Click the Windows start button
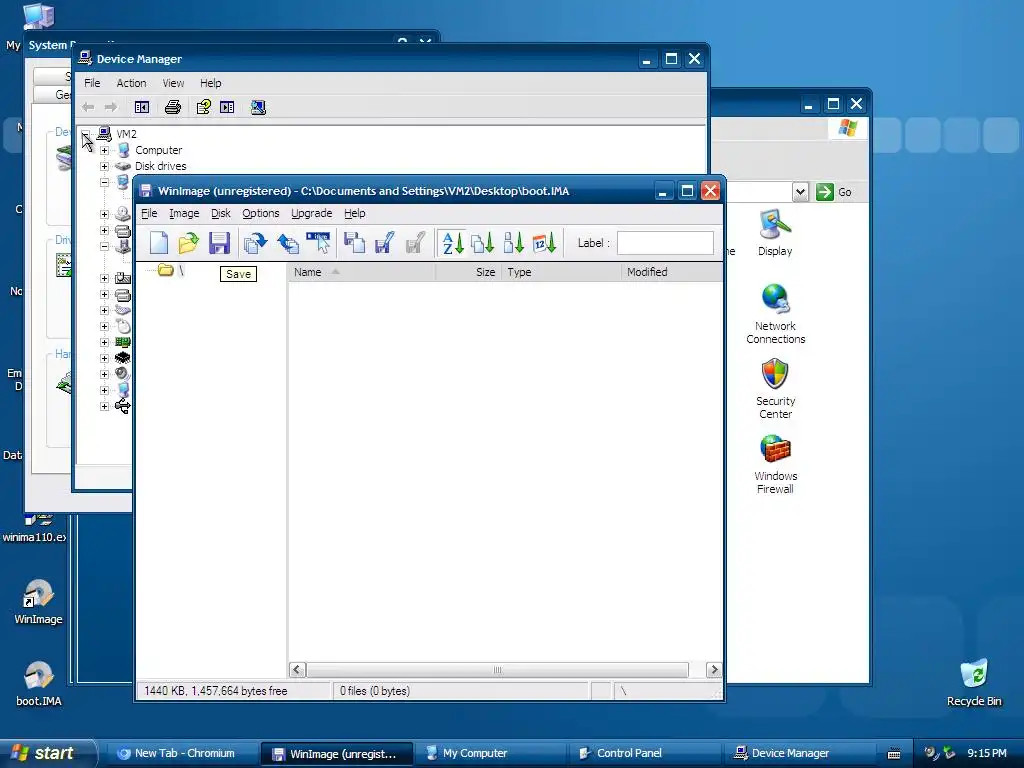1024x768 pixels. [x=47, y=753]
